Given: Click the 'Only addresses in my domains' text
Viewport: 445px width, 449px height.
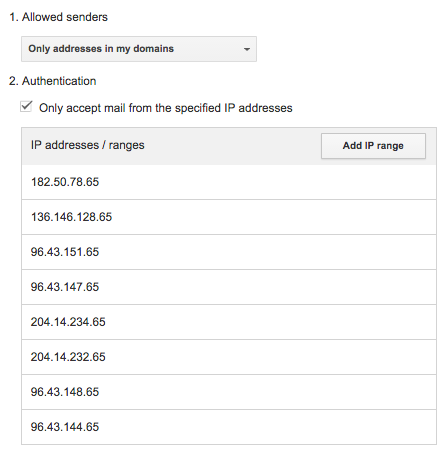Looking at the screenshot, I should [x=101, y=49].
